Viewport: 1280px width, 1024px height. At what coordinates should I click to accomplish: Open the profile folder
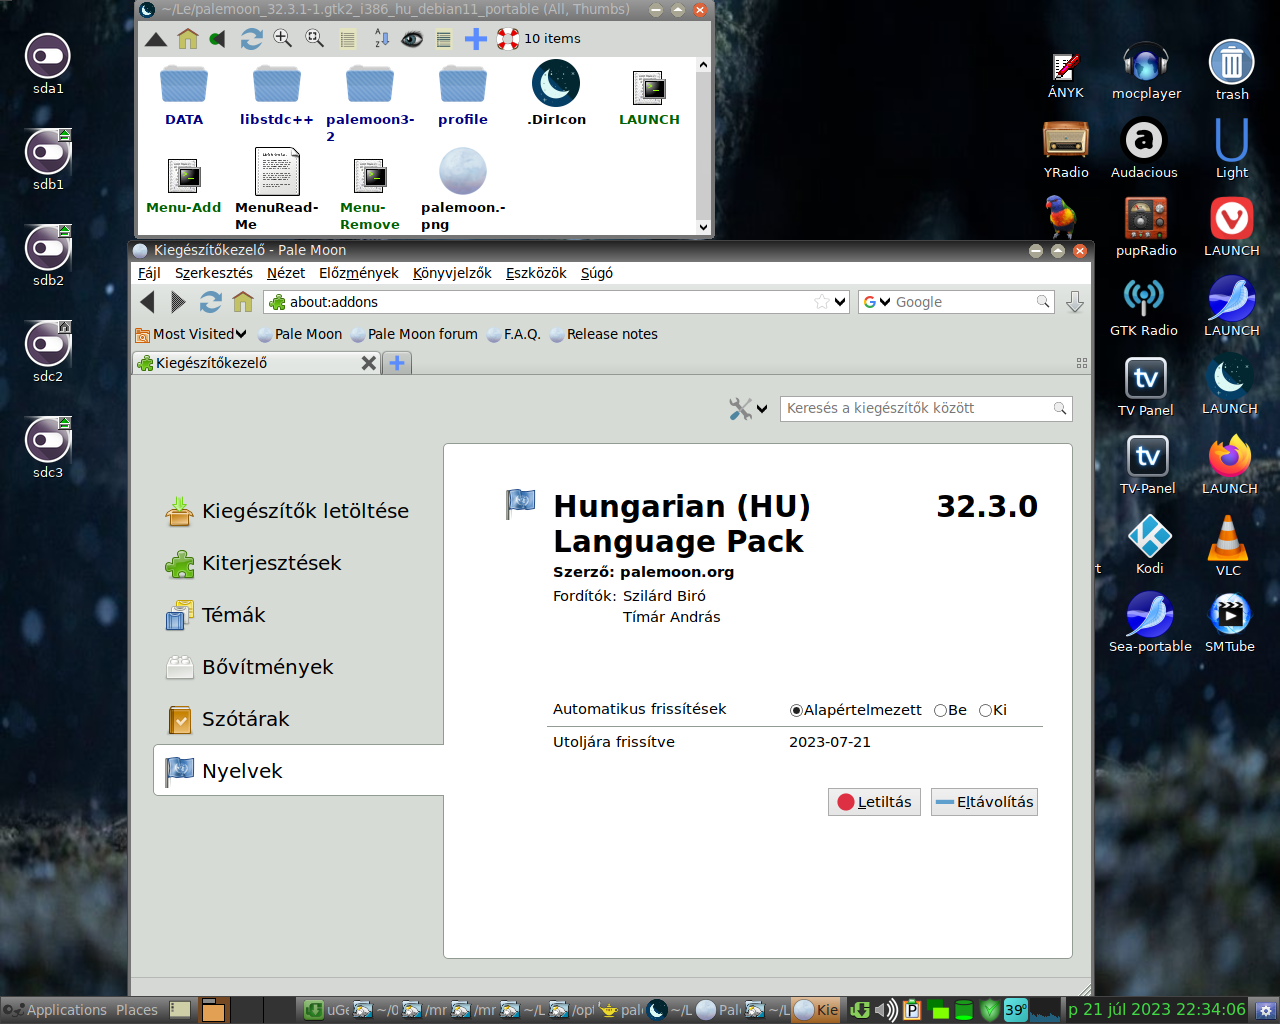point(463,93)
